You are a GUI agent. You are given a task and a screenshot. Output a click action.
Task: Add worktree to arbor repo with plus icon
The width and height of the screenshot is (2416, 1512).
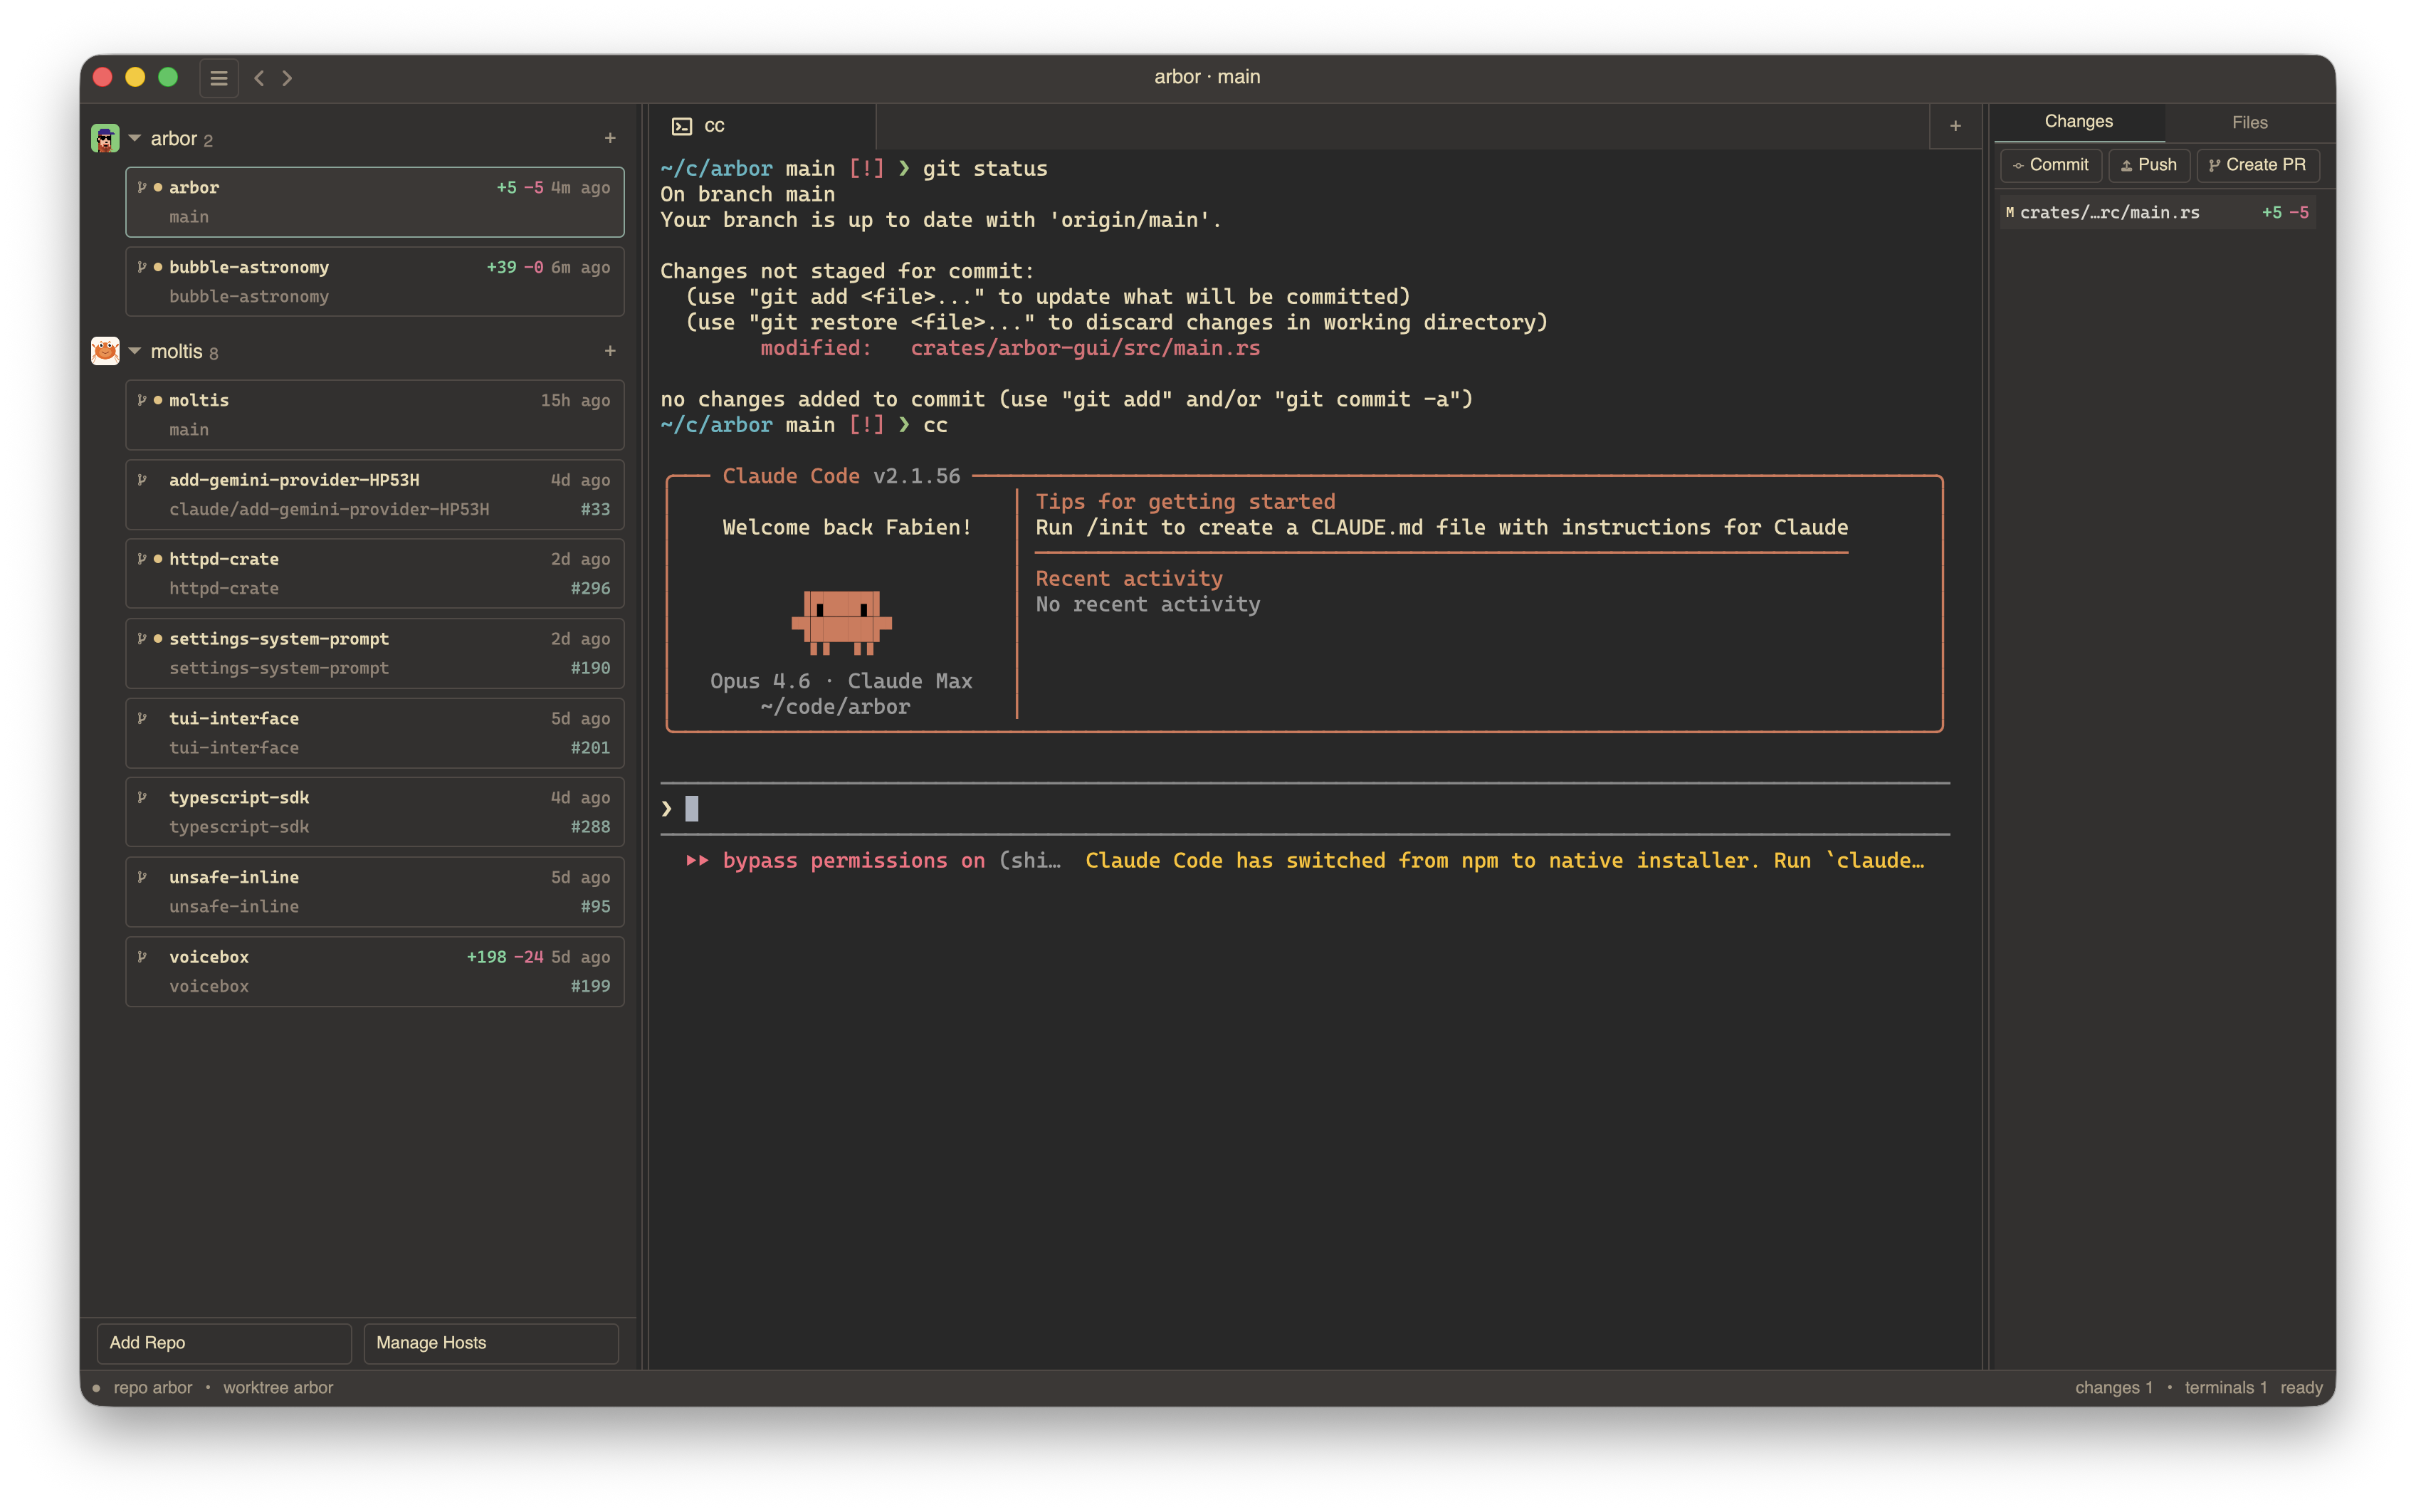[x=610, y=138]
